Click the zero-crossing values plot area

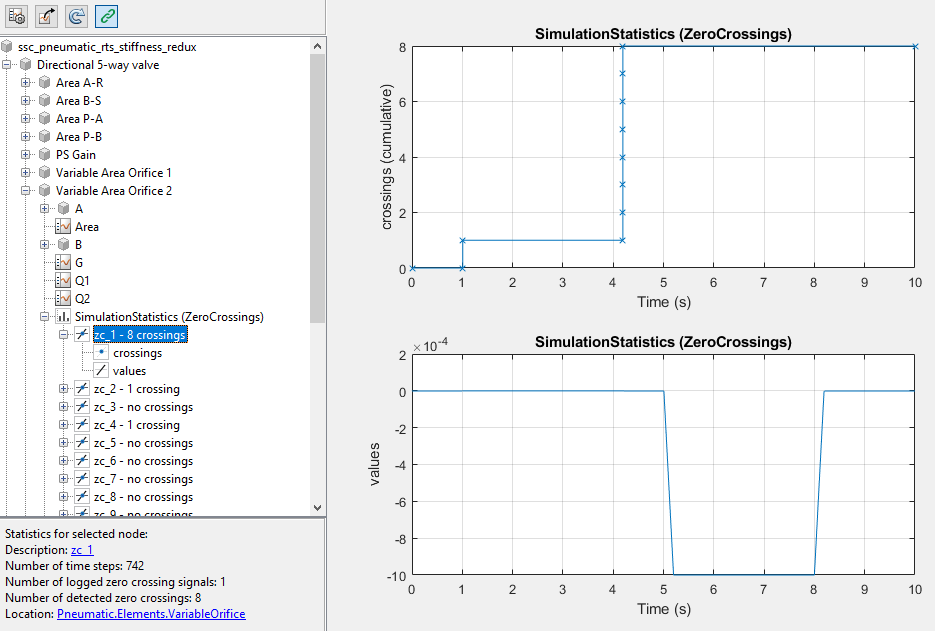pyautogui.click(x=663, y=465)
